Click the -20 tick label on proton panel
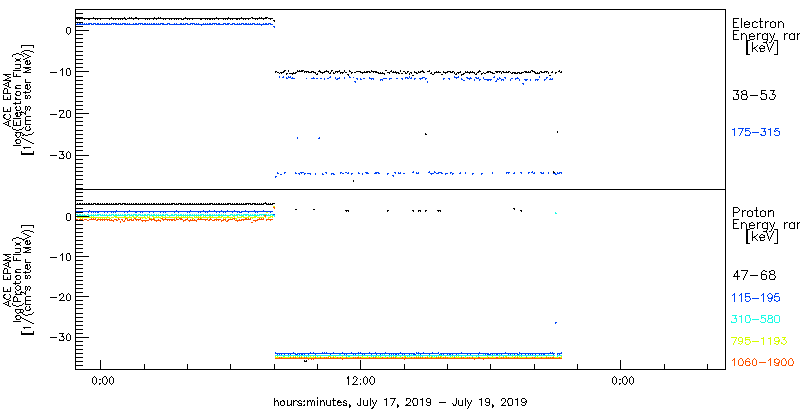 click(x=60, y=297)
